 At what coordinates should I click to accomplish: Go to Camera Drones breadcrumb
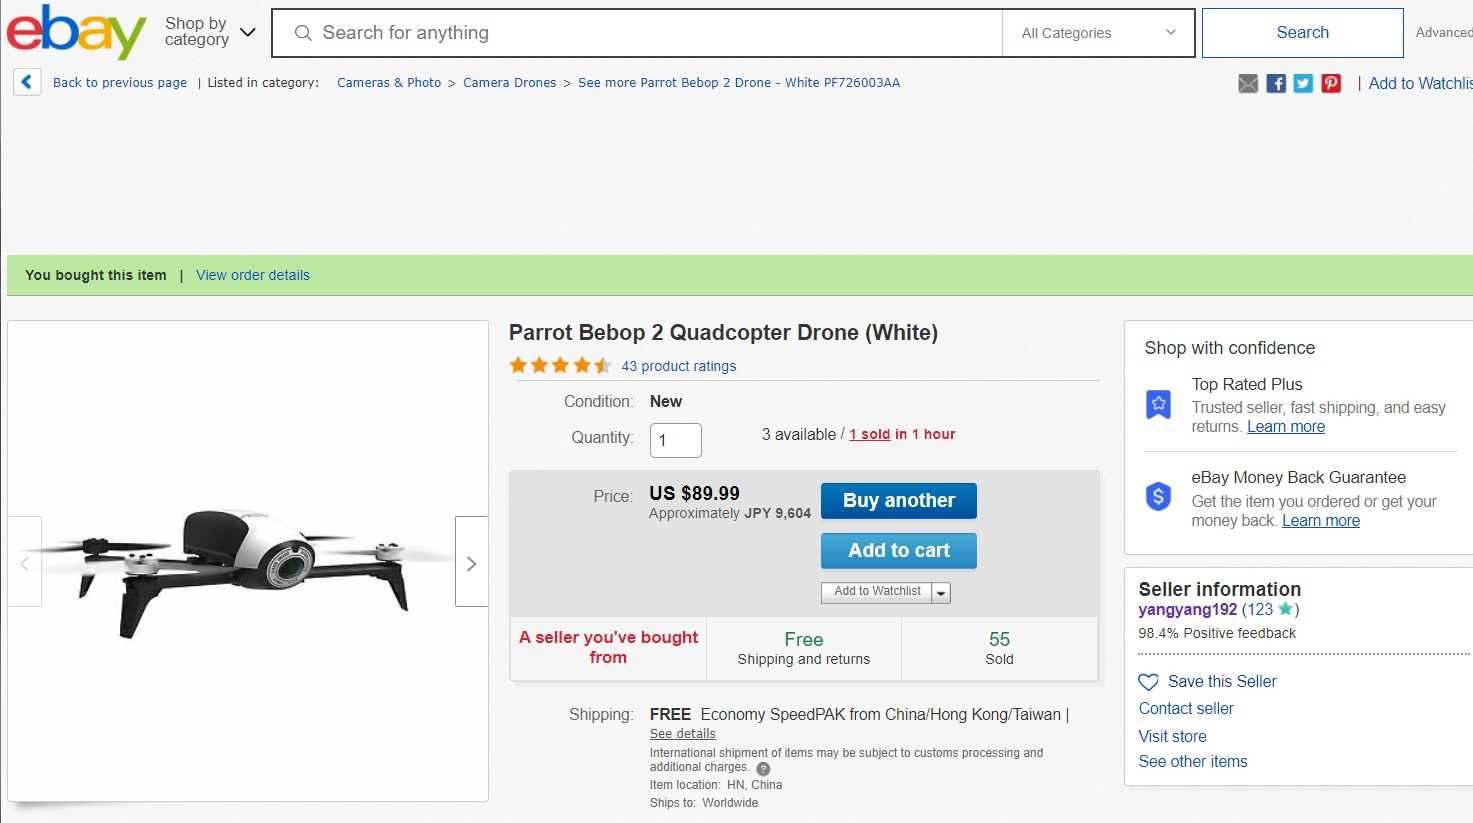509,83
